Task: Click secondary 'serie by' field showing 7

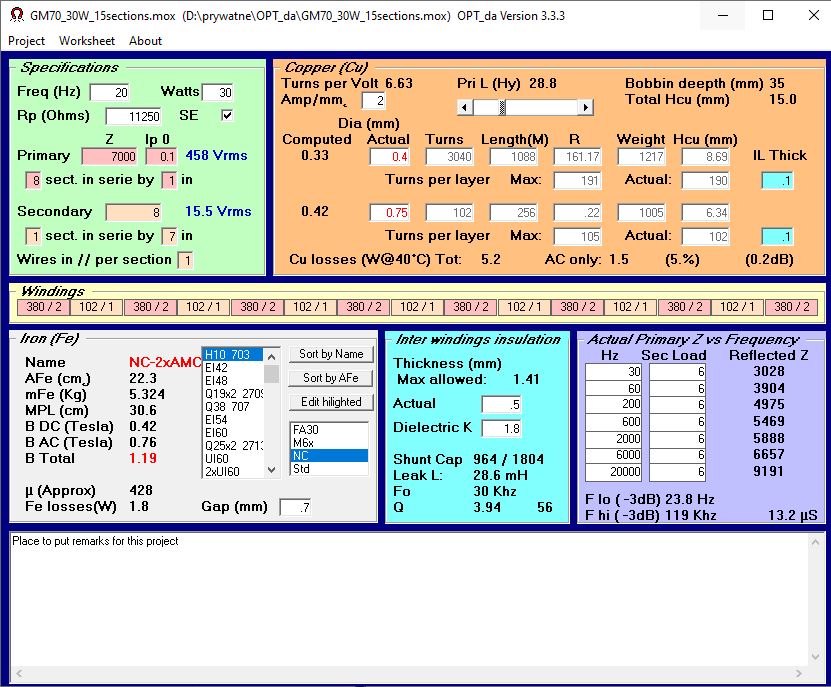Action: [169, 236]
